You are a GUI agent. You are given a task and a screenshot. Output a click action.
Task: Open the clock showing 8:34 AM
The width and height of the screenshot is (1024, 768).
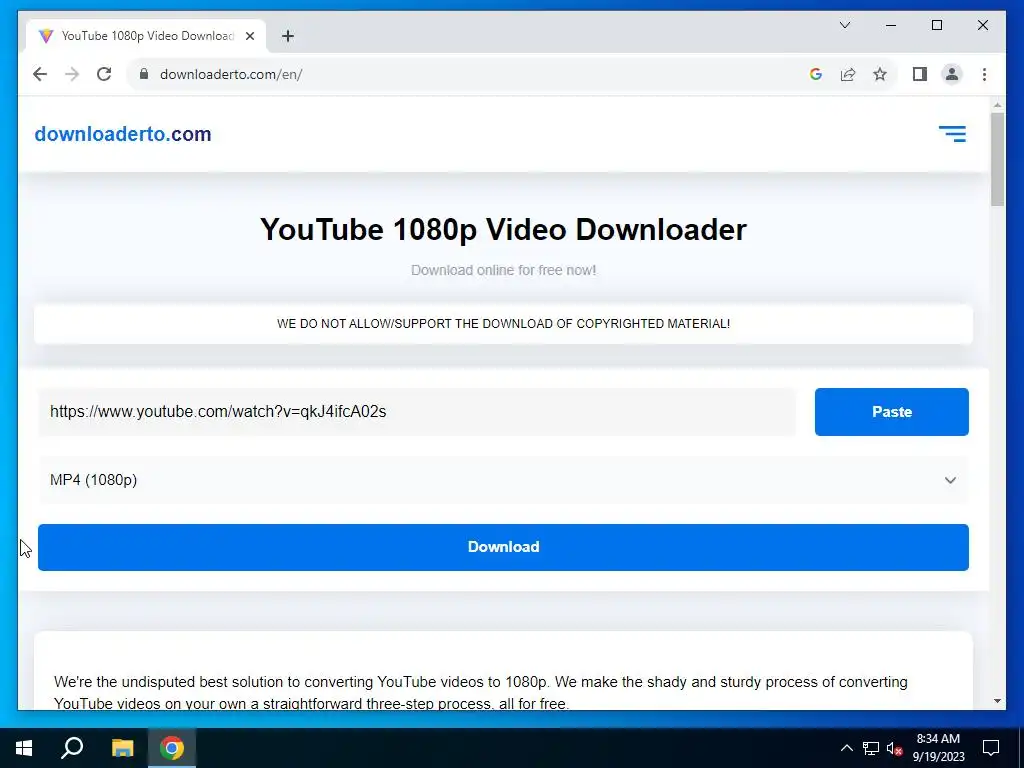(x=938, y=748)
